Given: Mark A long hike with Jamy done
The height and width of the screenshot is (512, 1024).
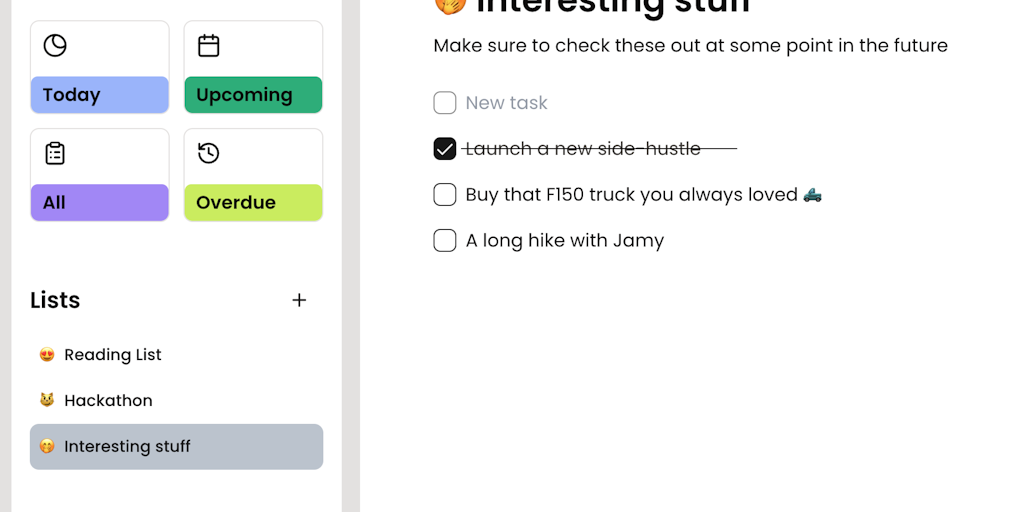Looking at the screenshot, I should [445, 240].
